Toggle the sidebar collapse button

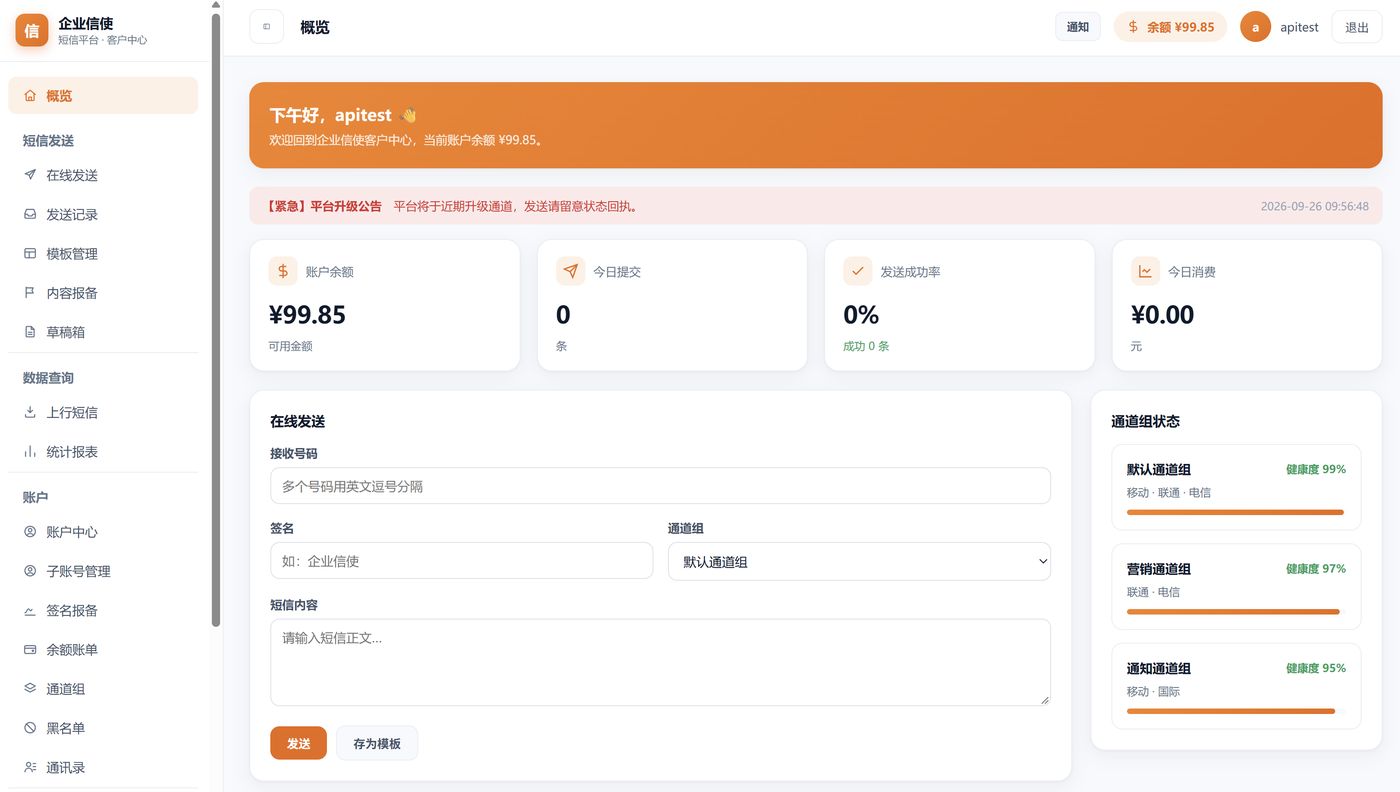(x=267, y=27)
